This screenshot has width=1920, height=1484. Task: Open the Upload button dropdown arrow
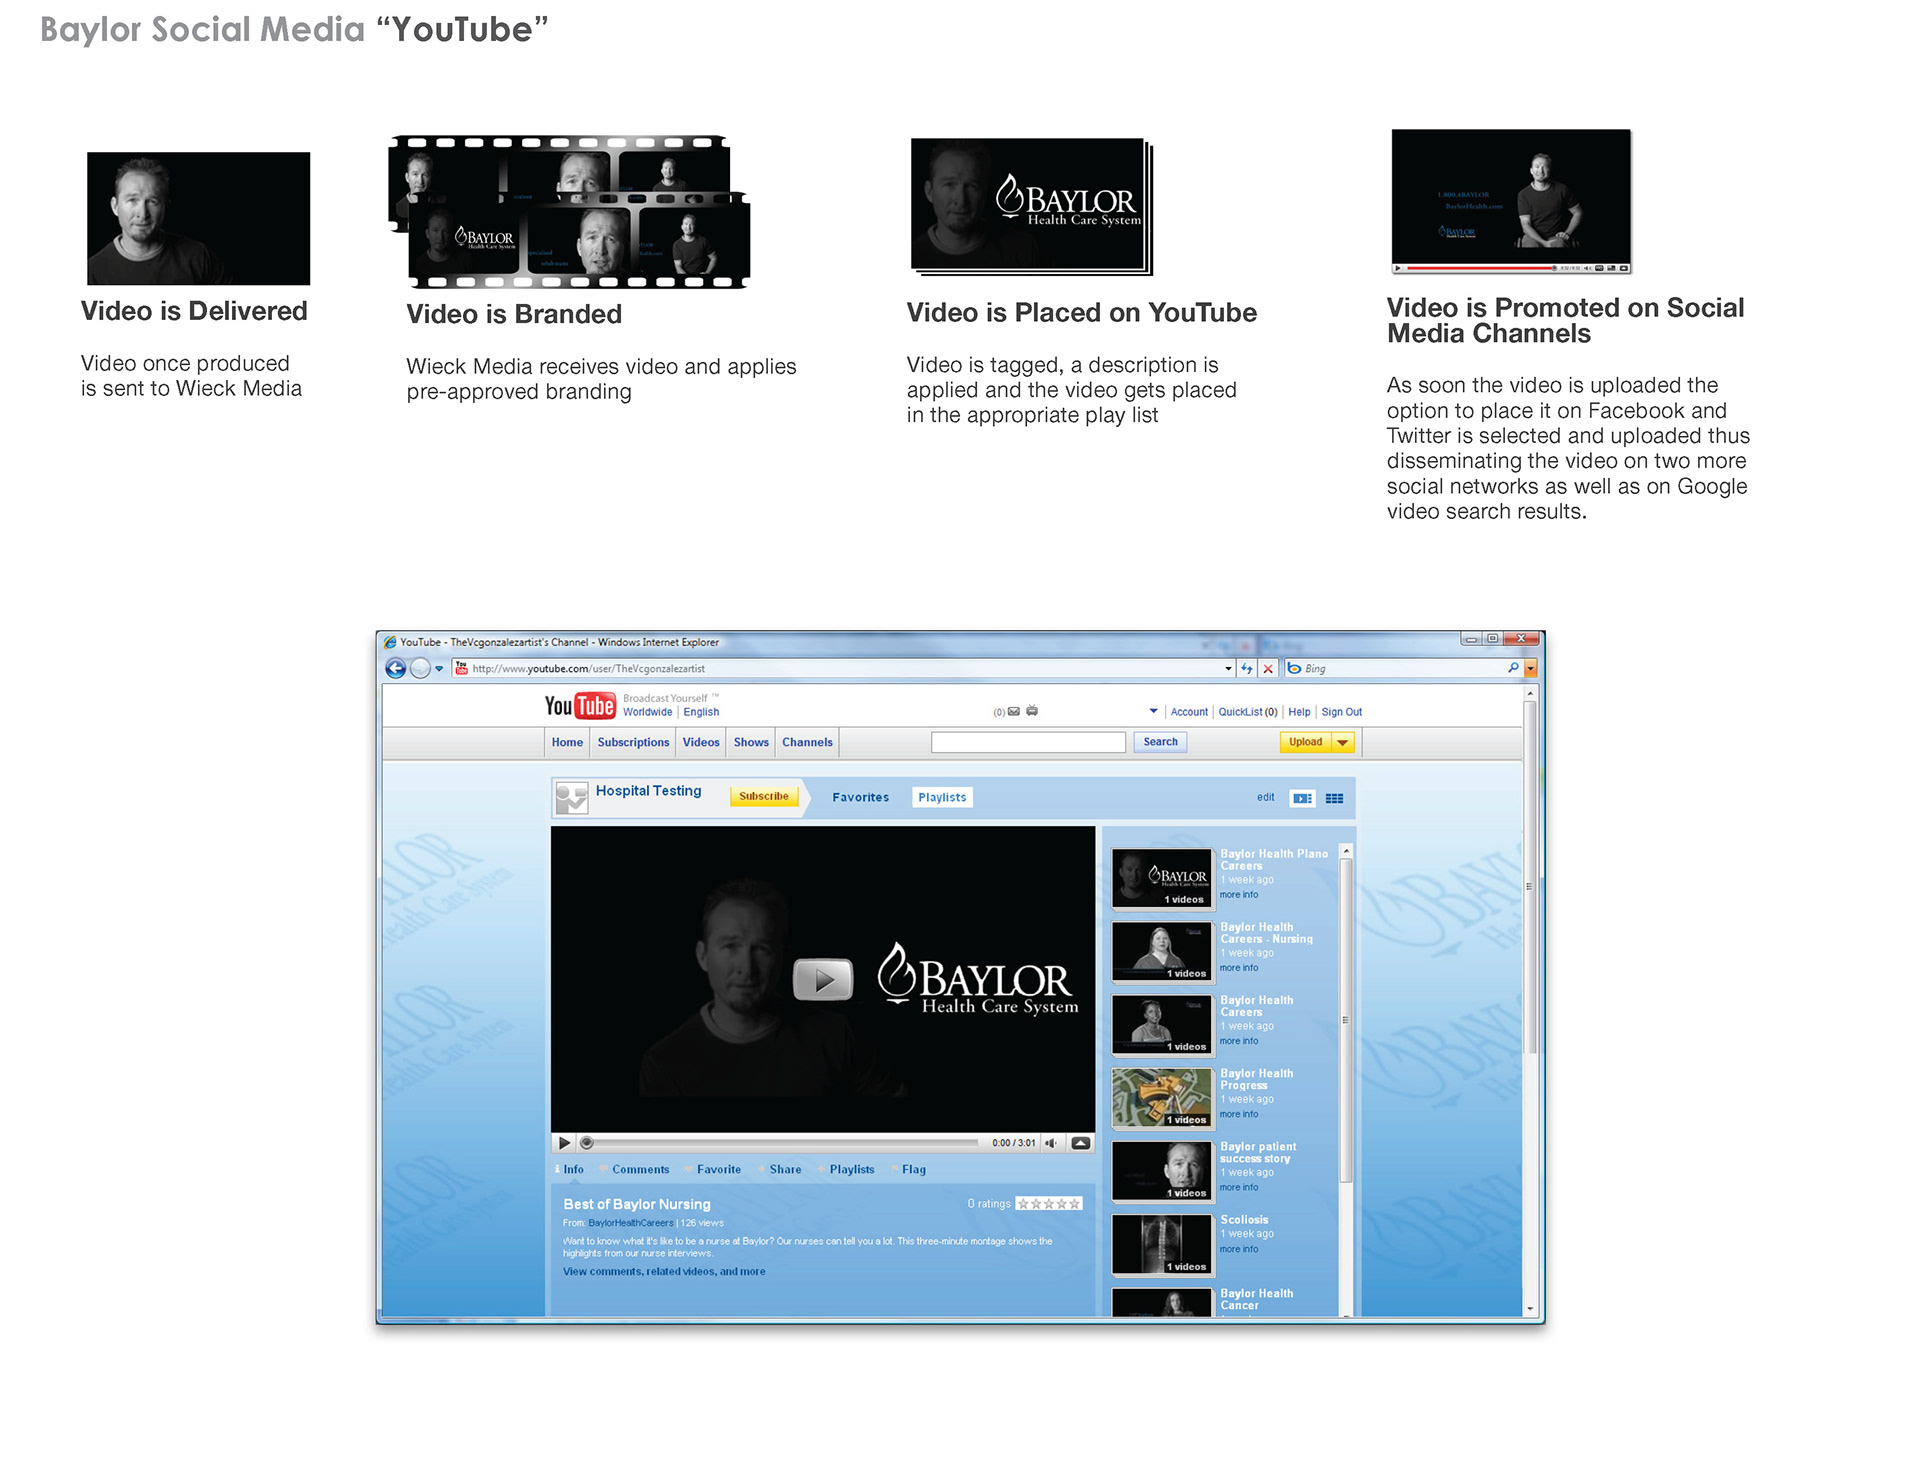(x=1343, y=742)
